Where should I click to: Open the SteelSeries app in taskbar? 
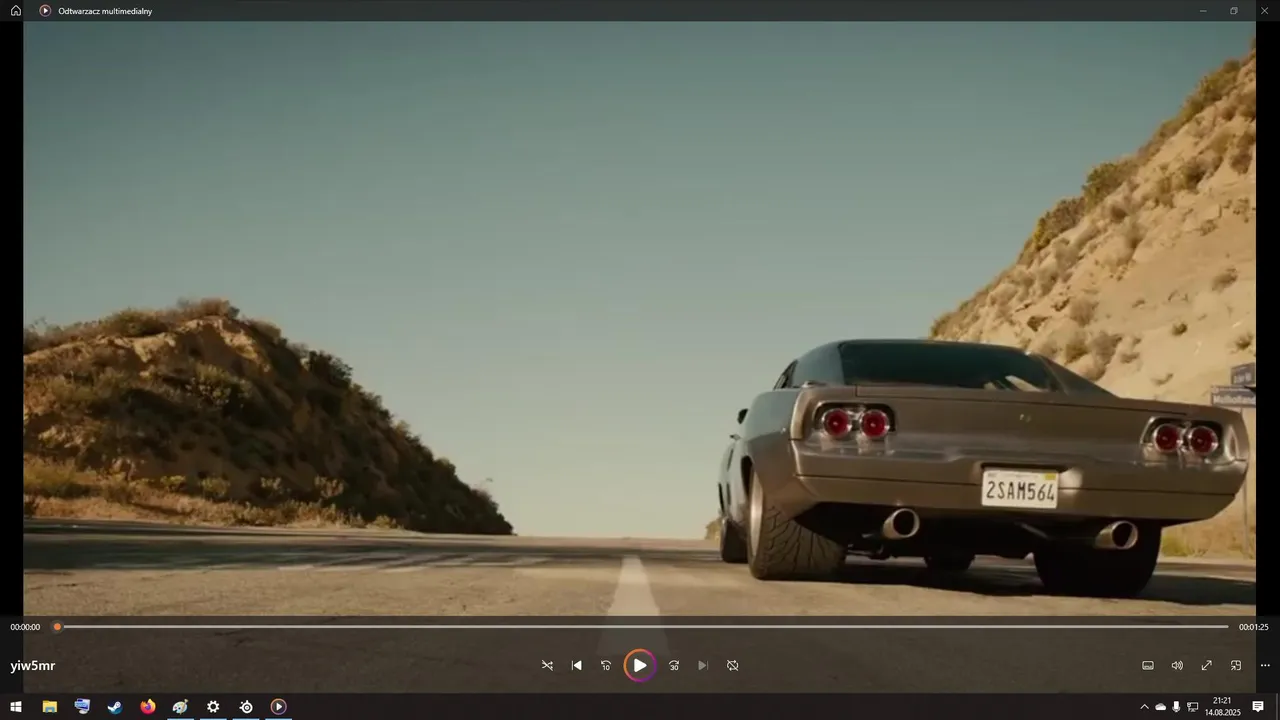pos(246,707)
